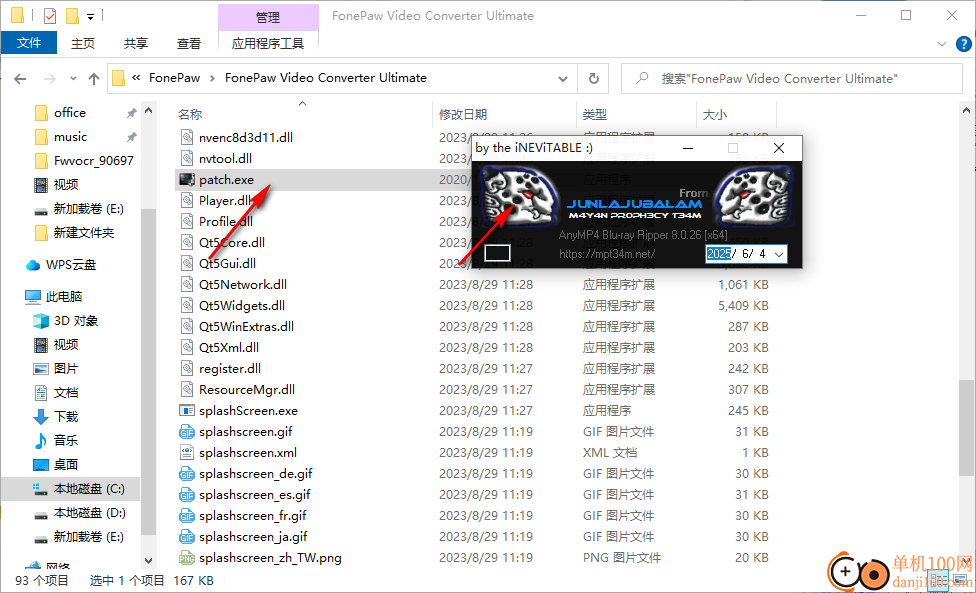
Task: Select the patch.exe file icon
Action: tap(187, 180)
